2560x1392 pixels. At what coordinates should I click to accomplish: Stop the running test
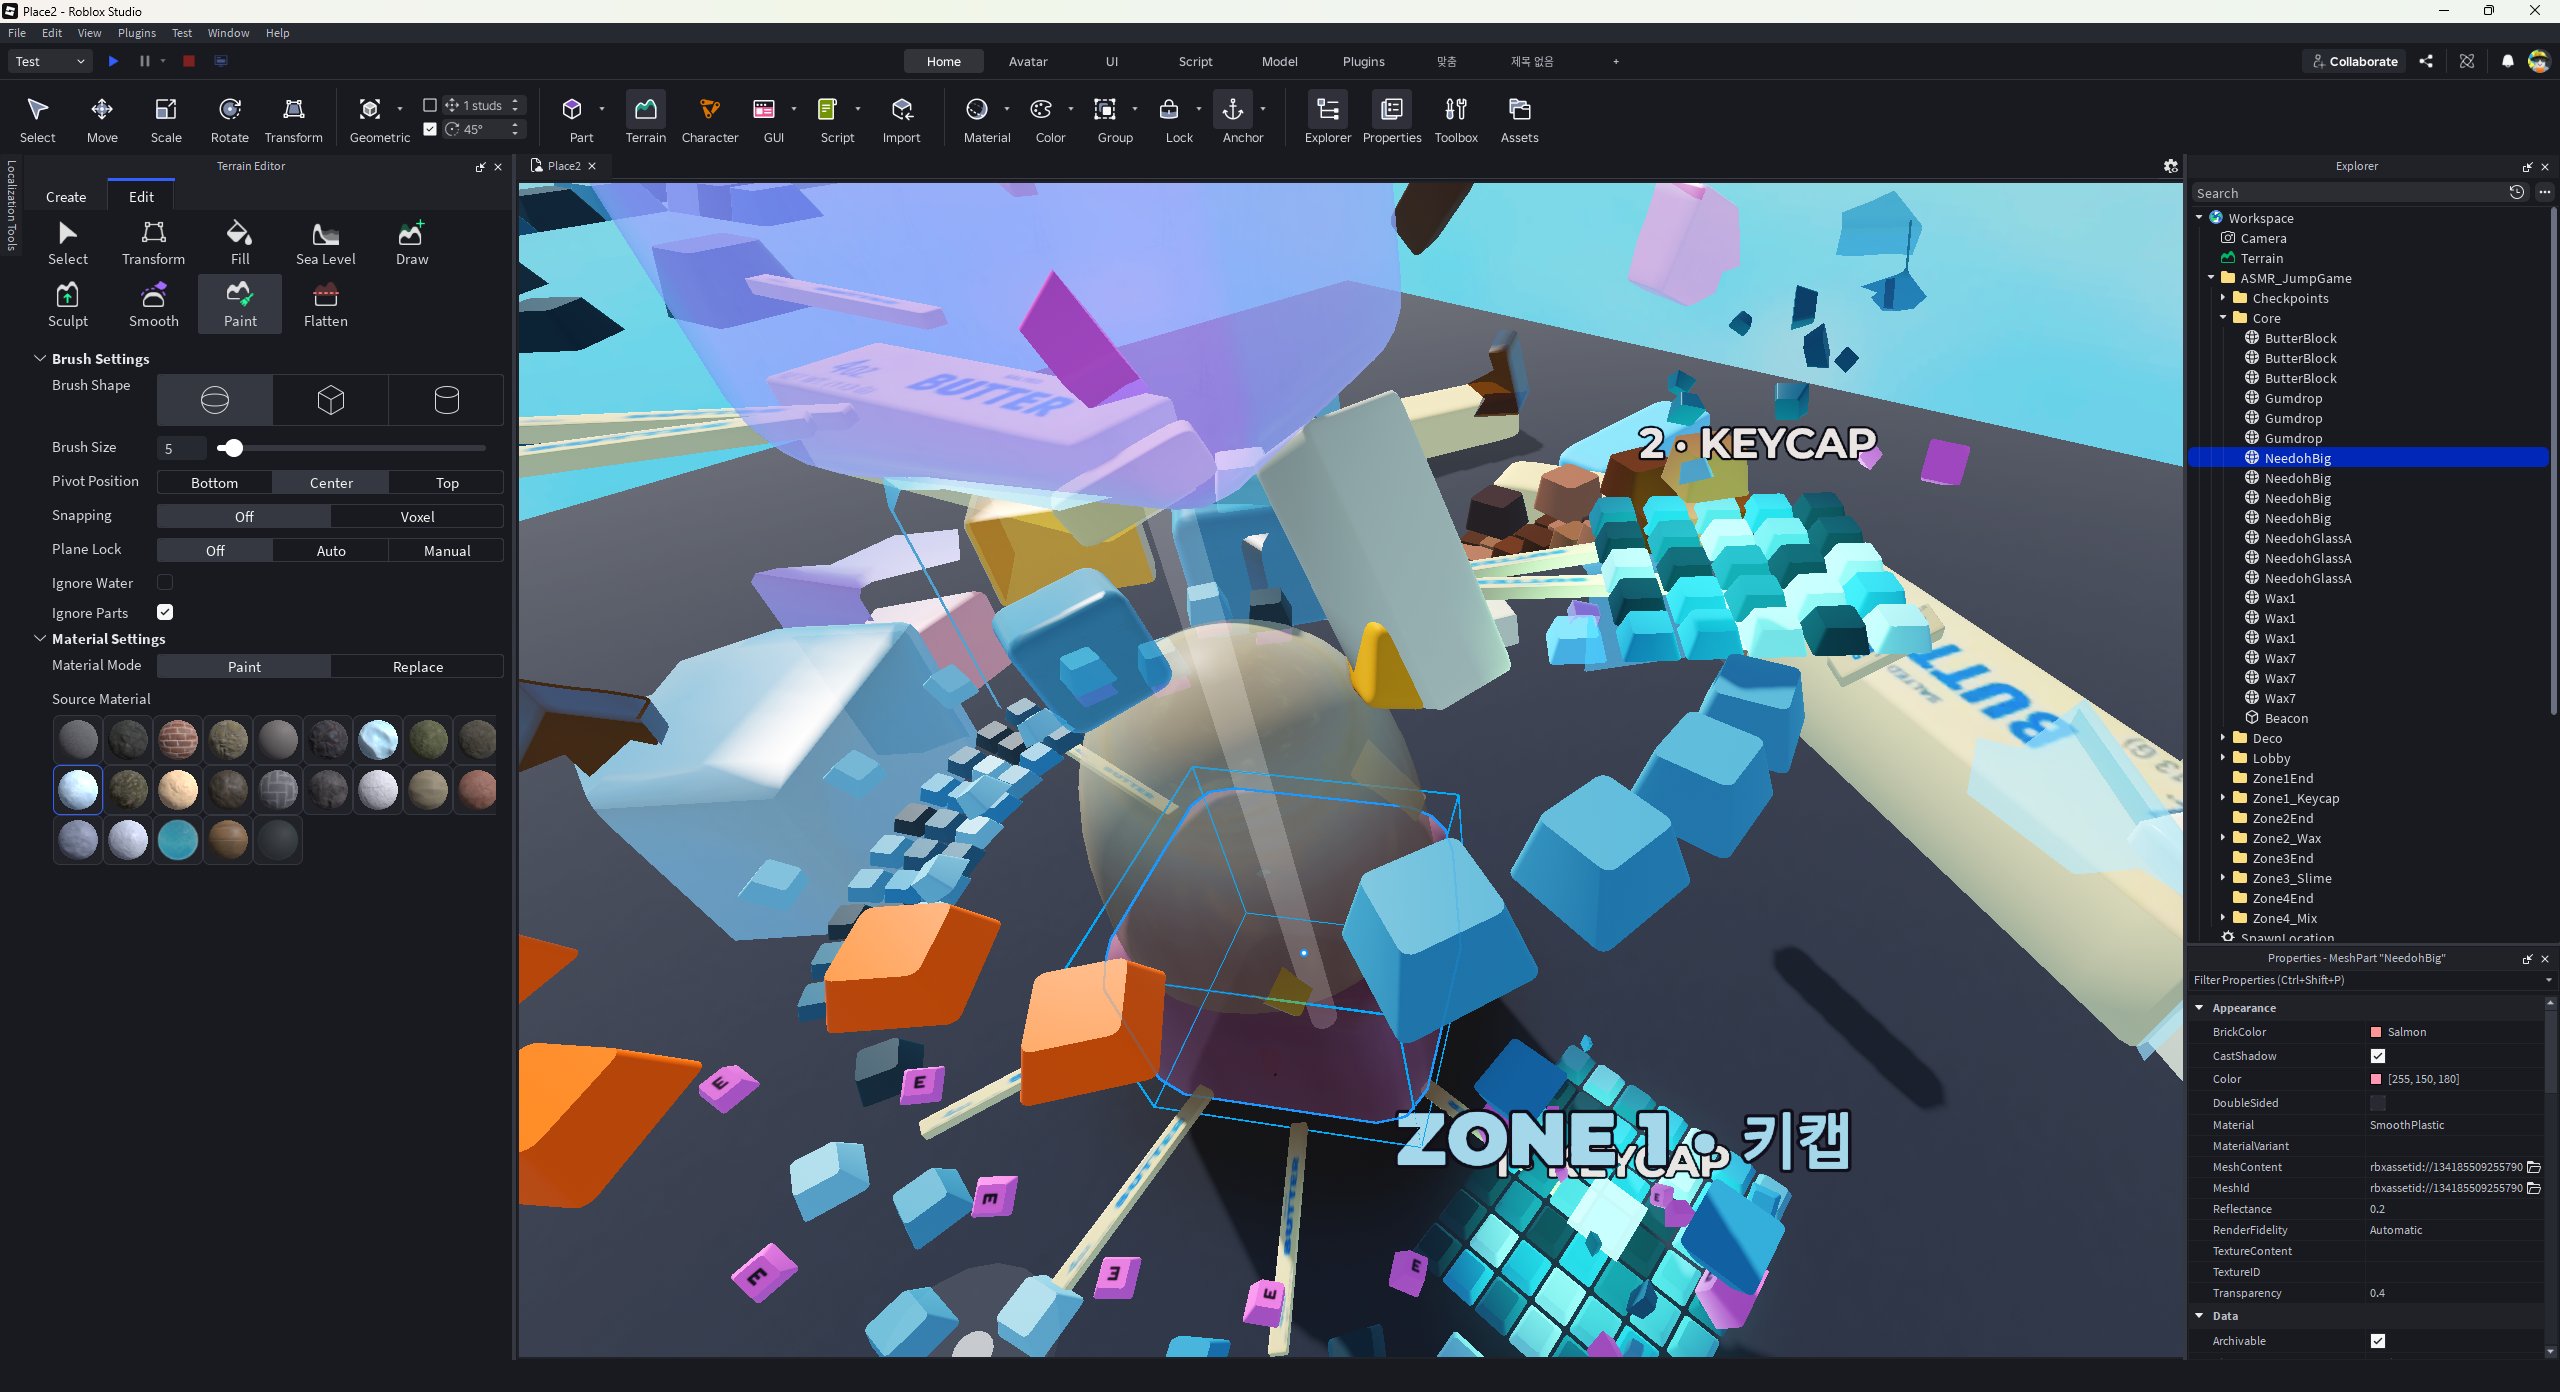point(188,61)
